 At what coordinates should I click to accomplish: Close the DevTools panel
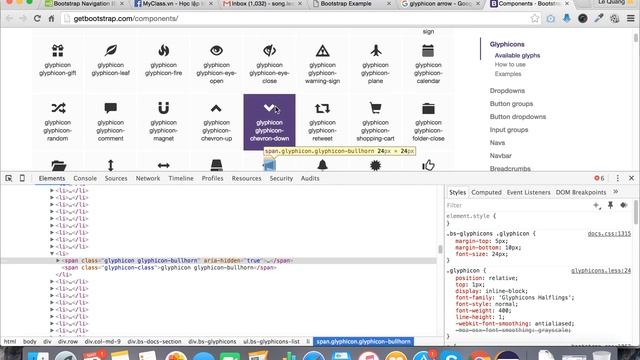(x=631, y=178)
